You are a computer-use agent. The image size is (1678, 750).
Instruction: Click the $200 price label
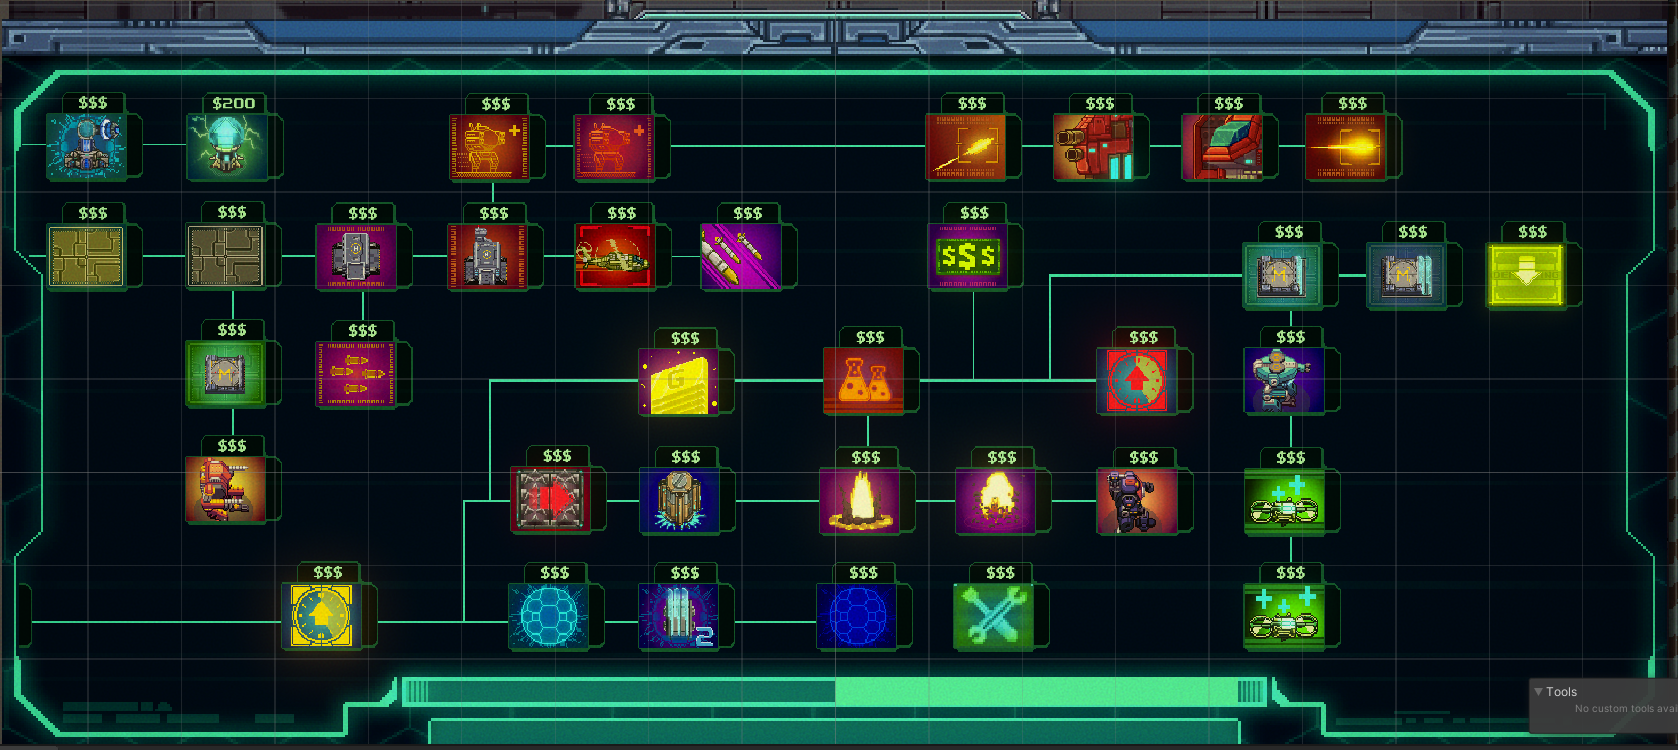[x=233, y=103]
